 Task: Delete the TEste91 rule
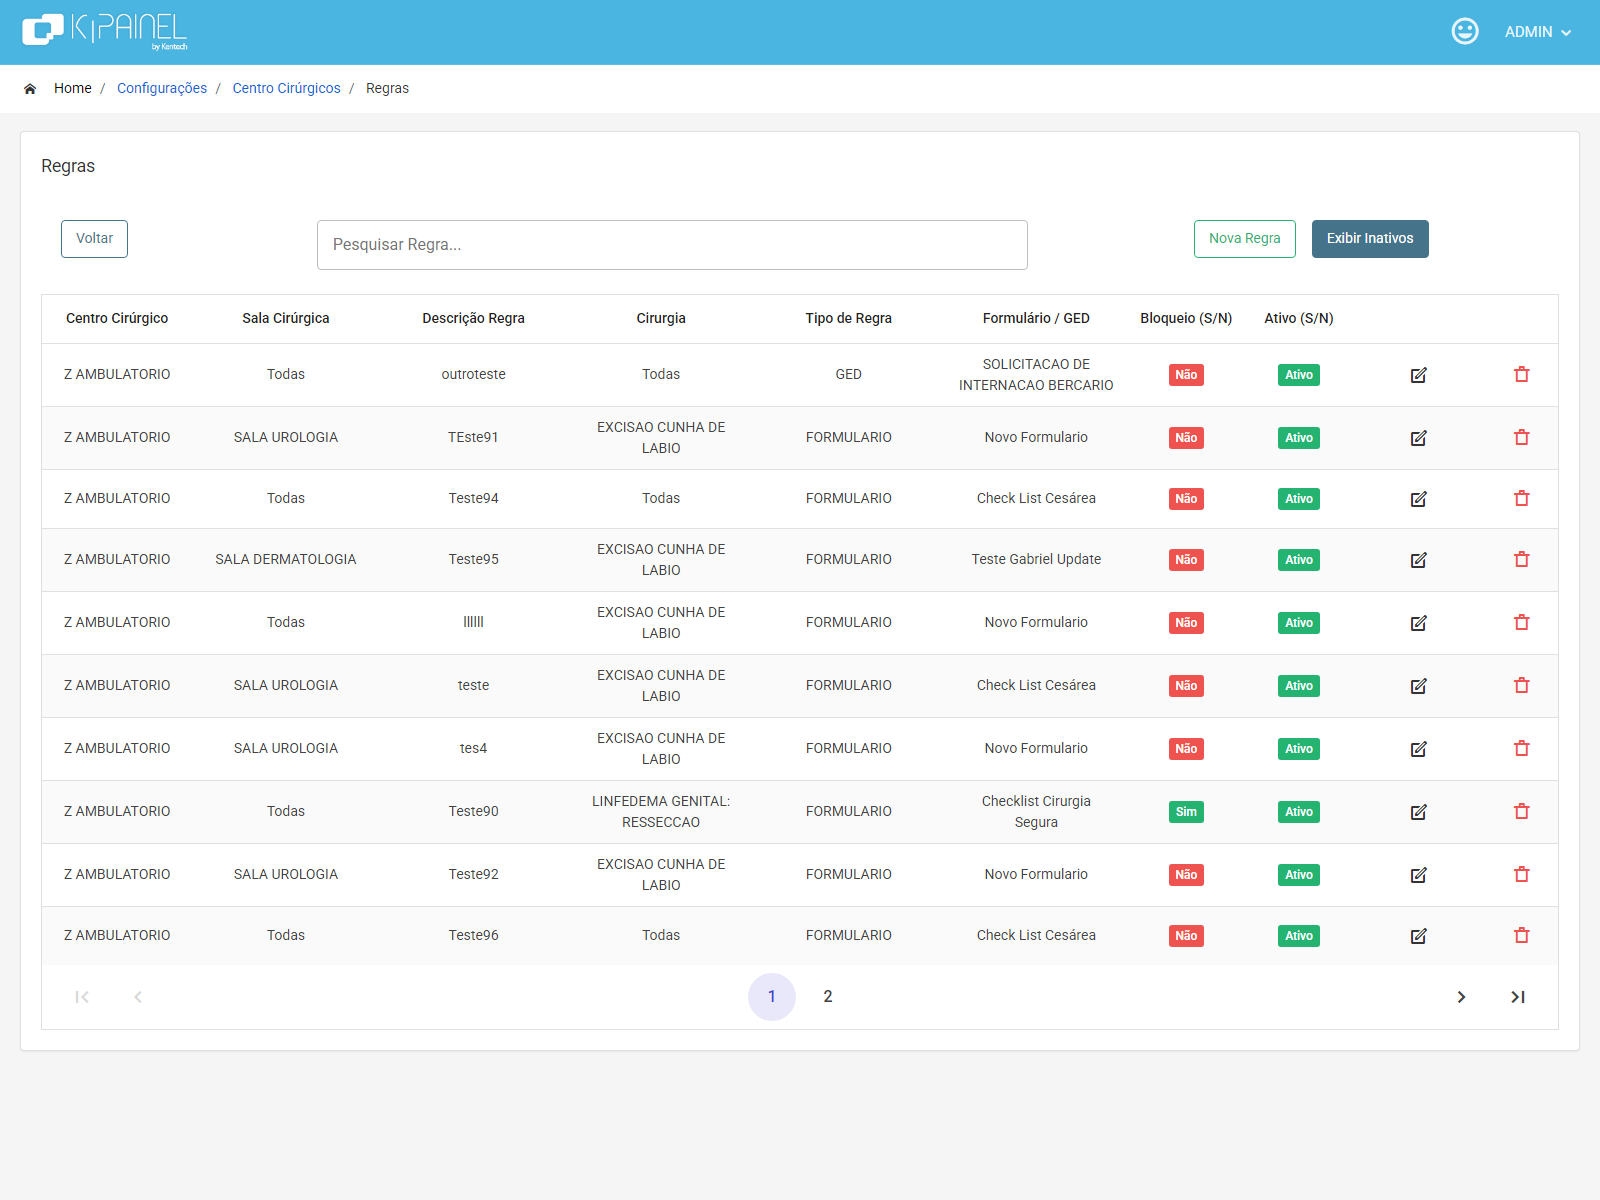click(1522, 437)
